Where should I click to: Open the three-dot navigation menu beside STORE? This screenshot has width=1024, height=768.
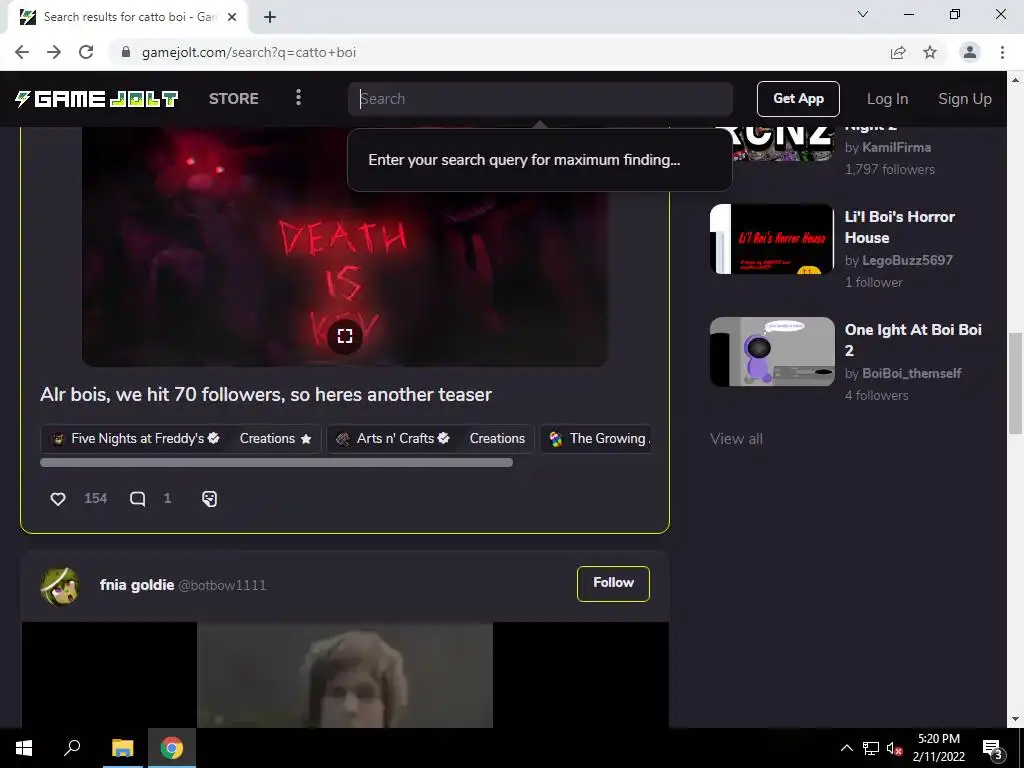[x=298, y=98]
